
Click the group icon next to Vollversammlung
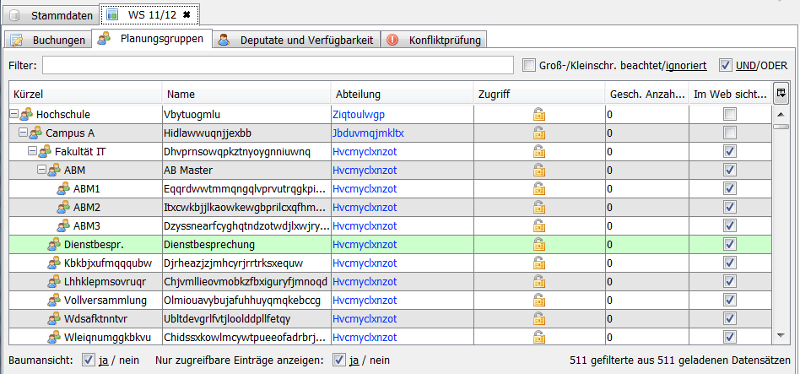click(54, 301)
